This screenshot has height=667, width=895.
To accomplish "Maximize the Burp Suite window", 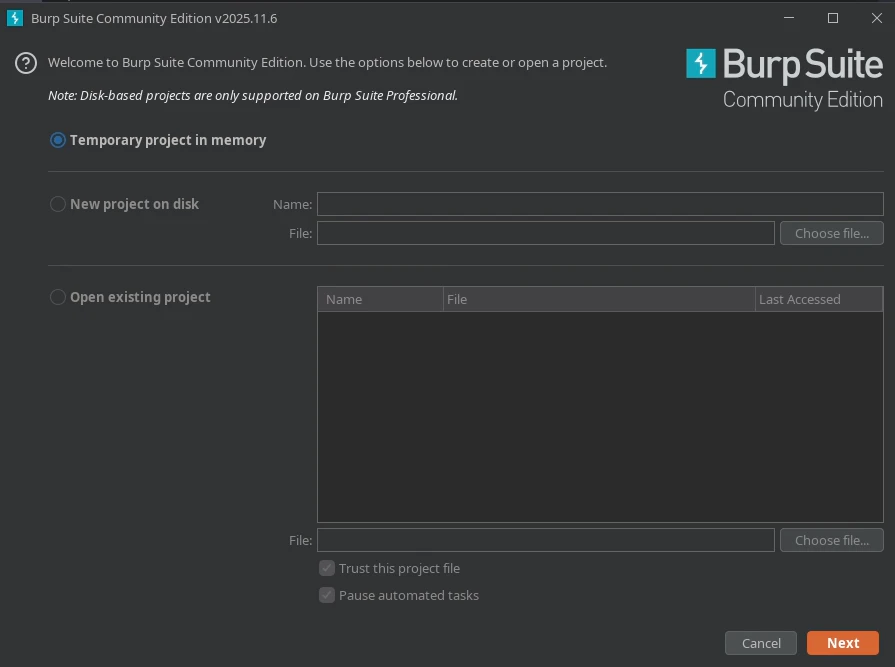I will tap(833, 18).
